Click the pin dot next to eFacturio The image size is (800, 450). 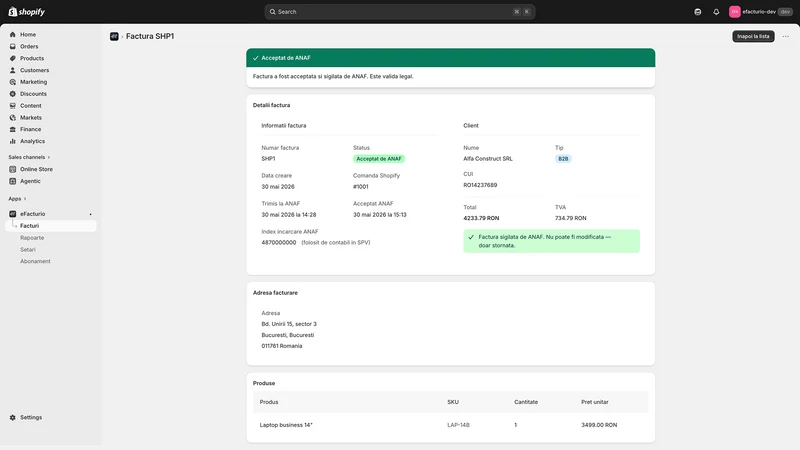coord(91,214)
